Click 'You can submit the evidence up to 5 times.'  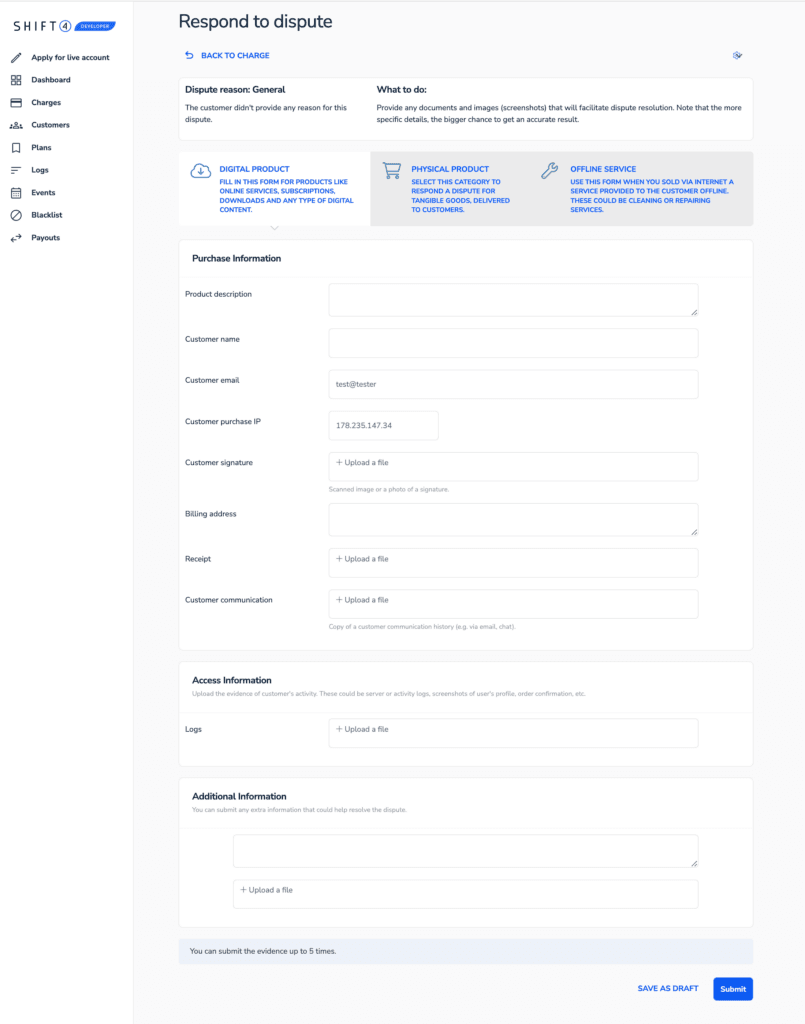pyautogui.click(x=263, y=952)
